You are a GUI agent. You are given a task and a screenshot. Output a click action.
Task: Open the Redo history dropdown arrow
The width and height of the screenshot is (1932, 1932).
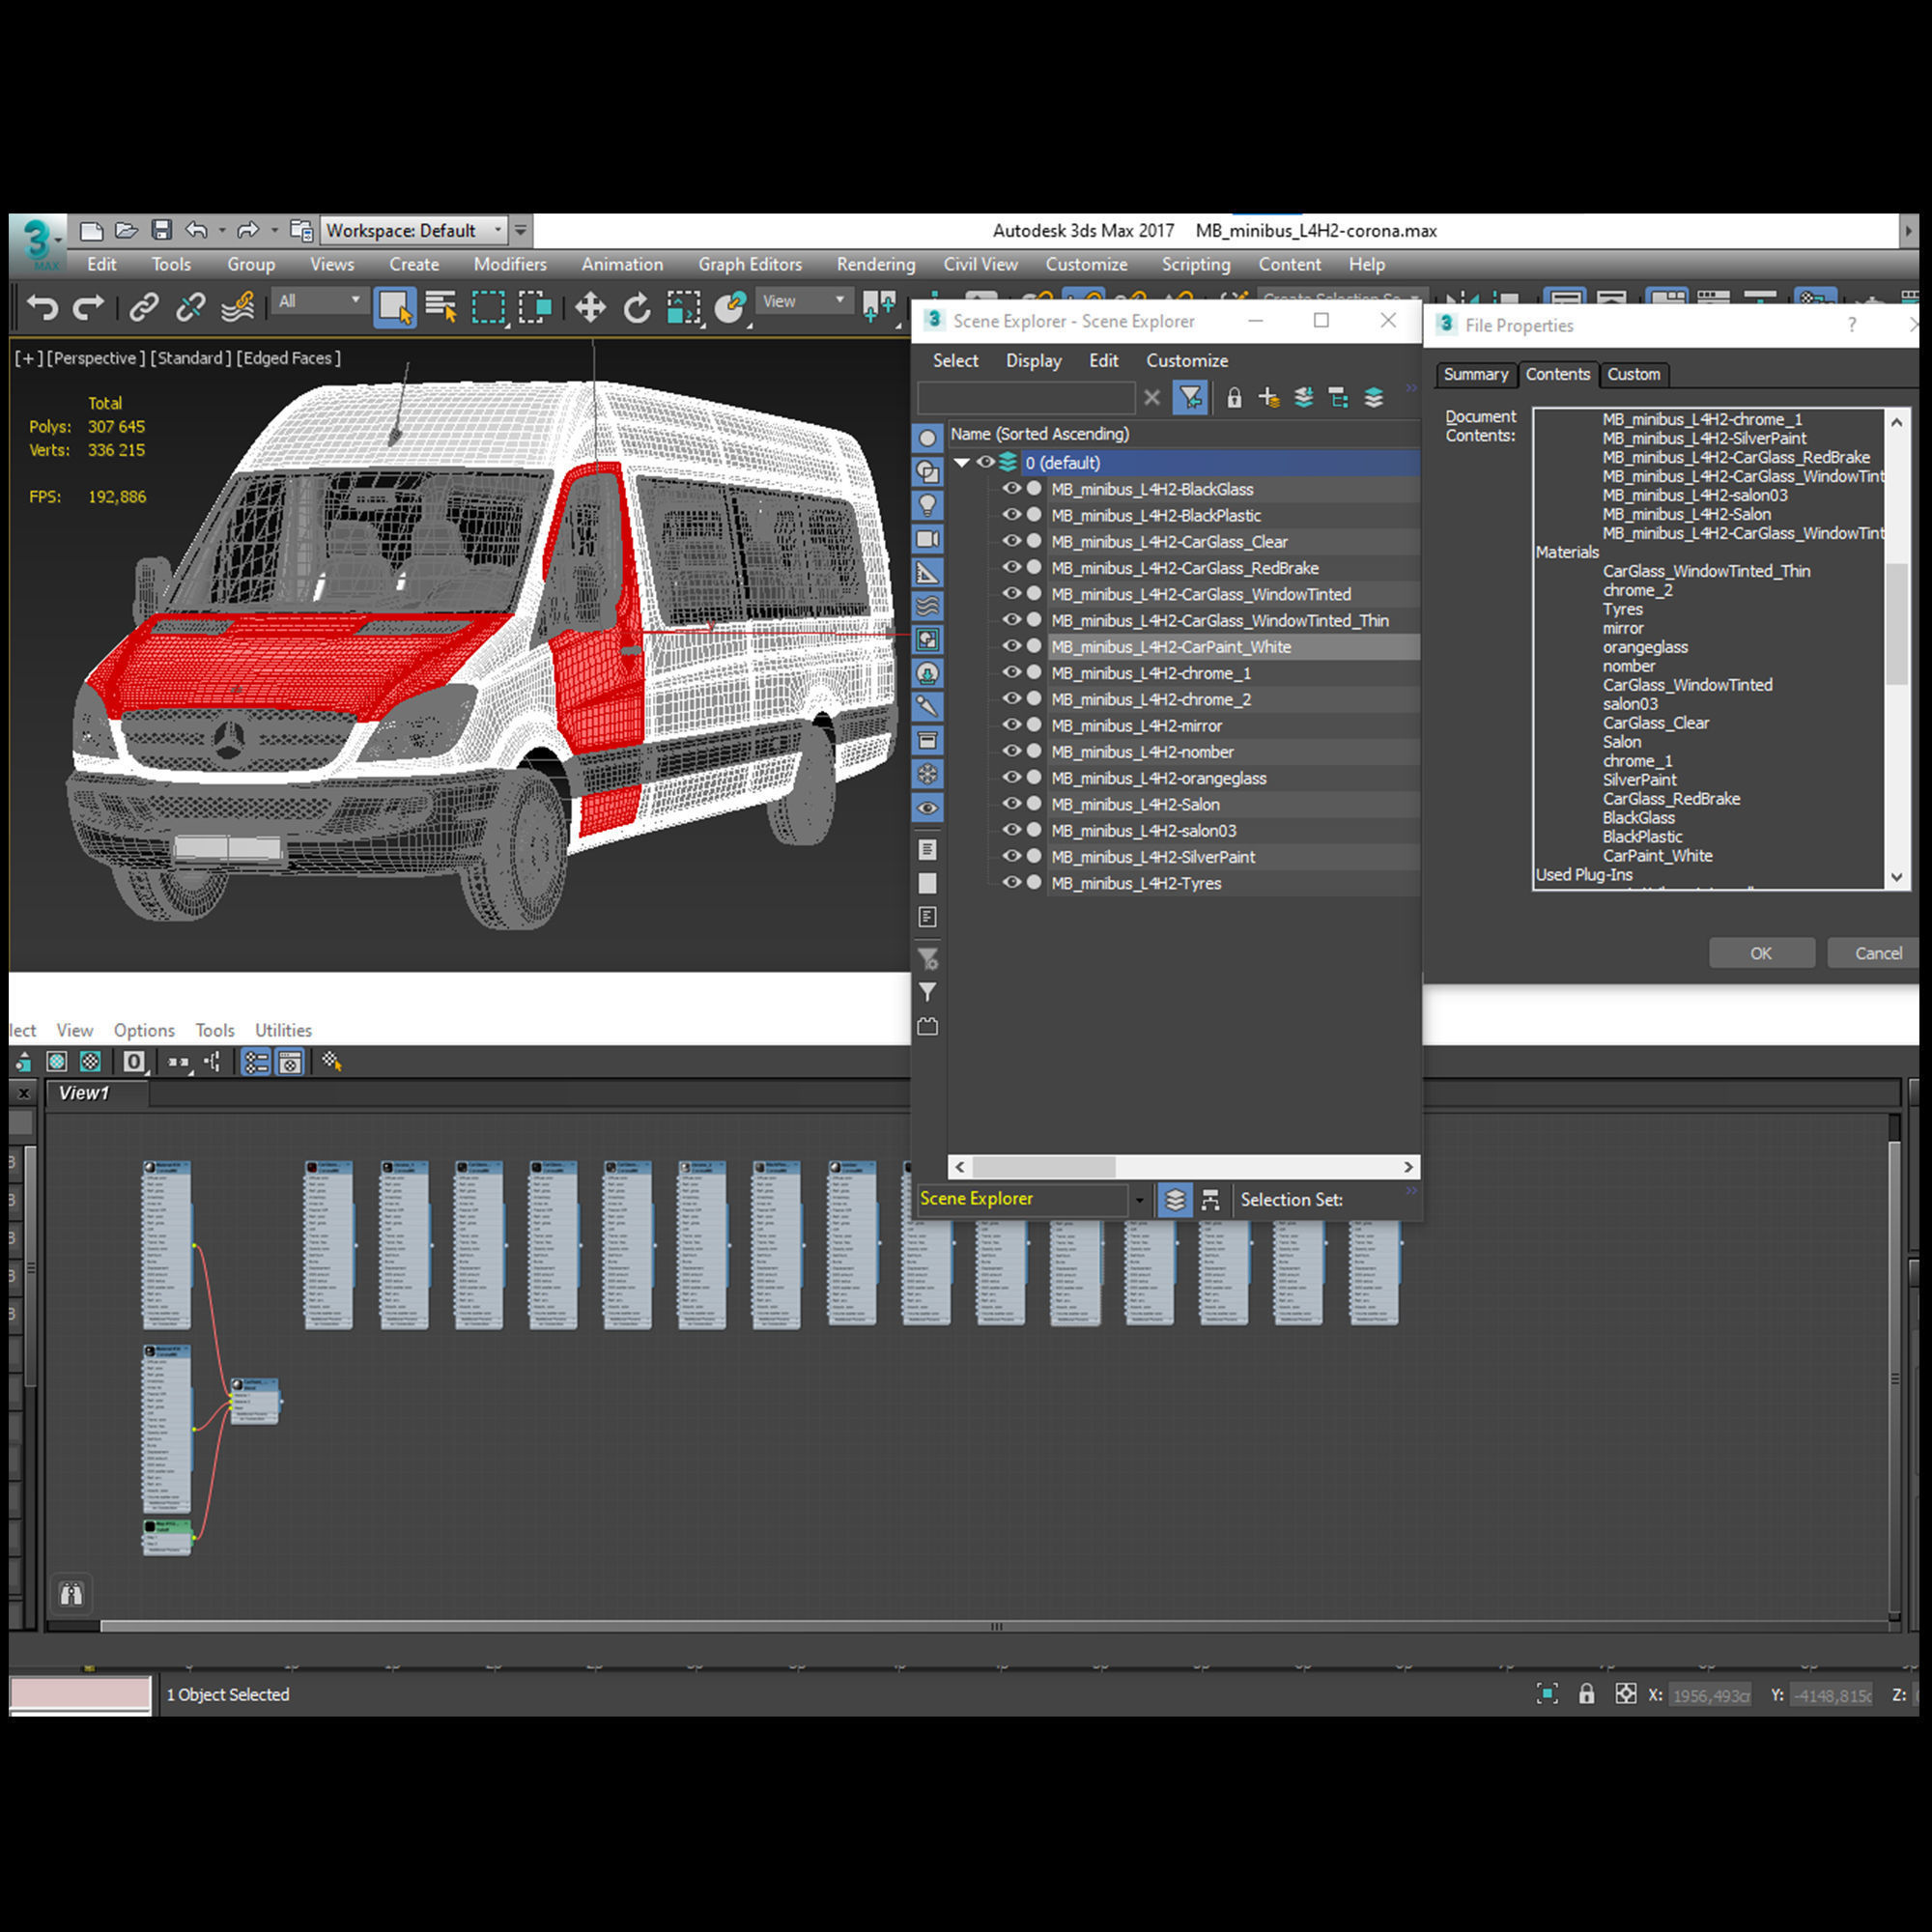tap(274, 231)
